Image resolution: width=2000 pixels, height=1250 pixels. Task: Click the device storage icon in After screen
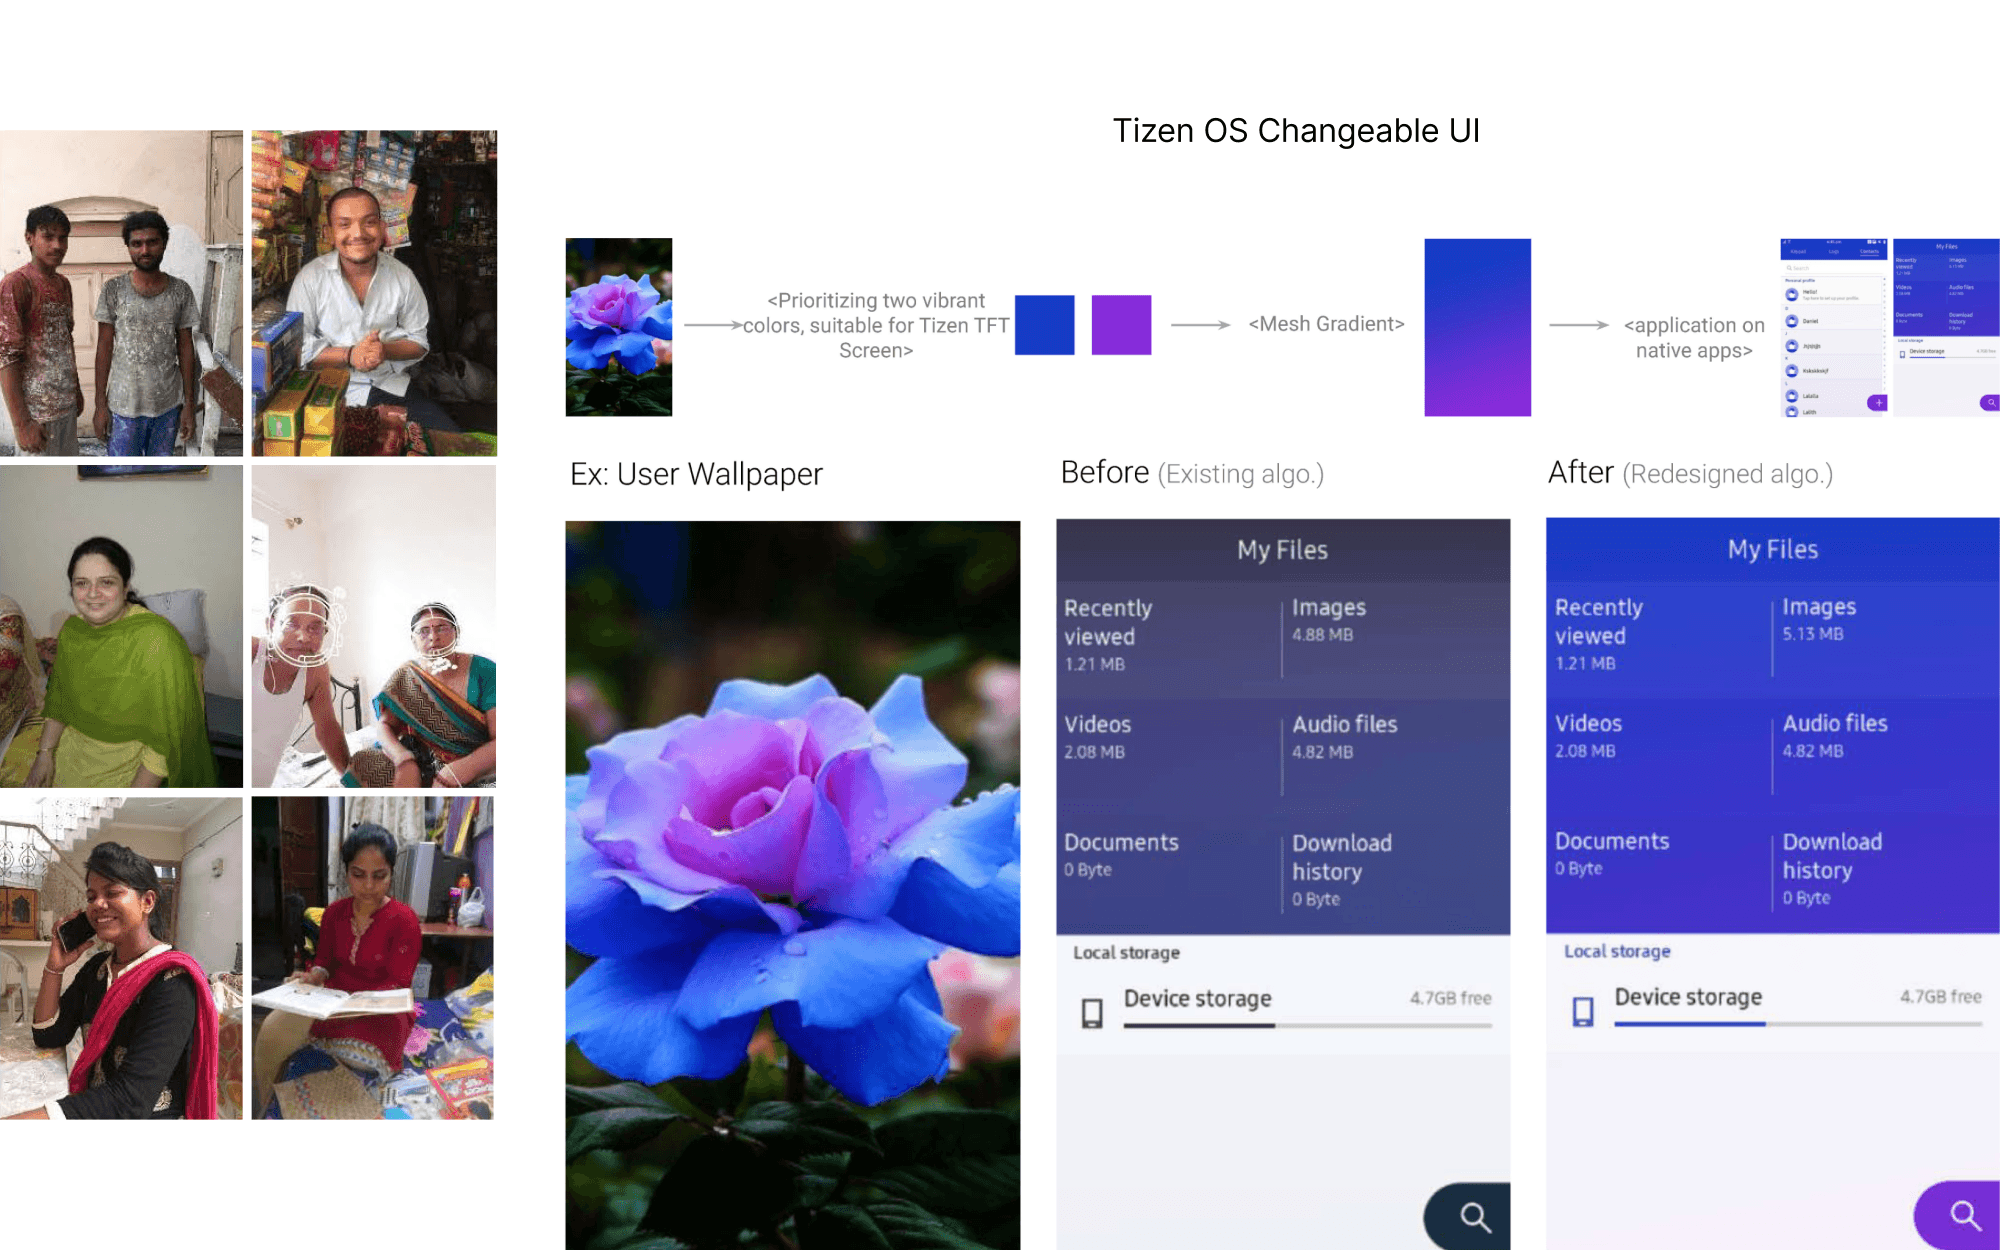tap(1582, 1010)
